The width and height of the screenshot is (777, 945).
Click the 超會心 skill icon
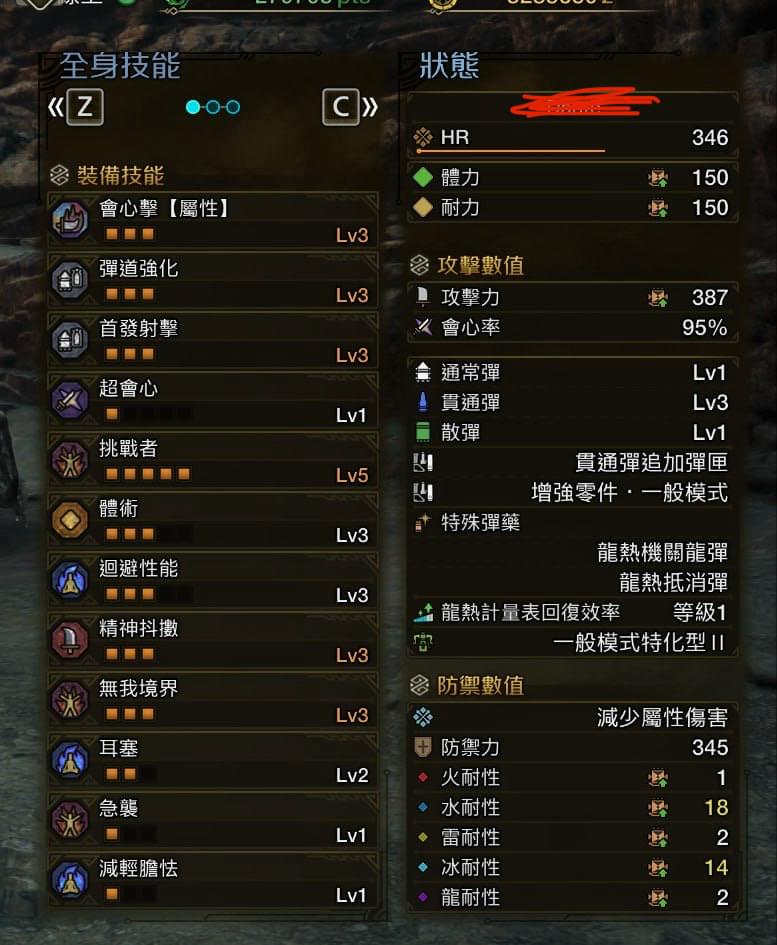70,400
